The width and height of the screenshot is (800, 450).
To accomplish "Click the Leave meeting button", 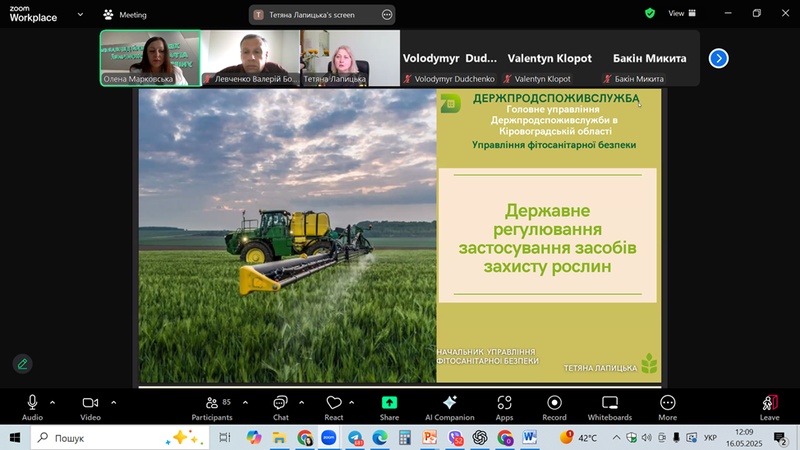I will (769, 406).
